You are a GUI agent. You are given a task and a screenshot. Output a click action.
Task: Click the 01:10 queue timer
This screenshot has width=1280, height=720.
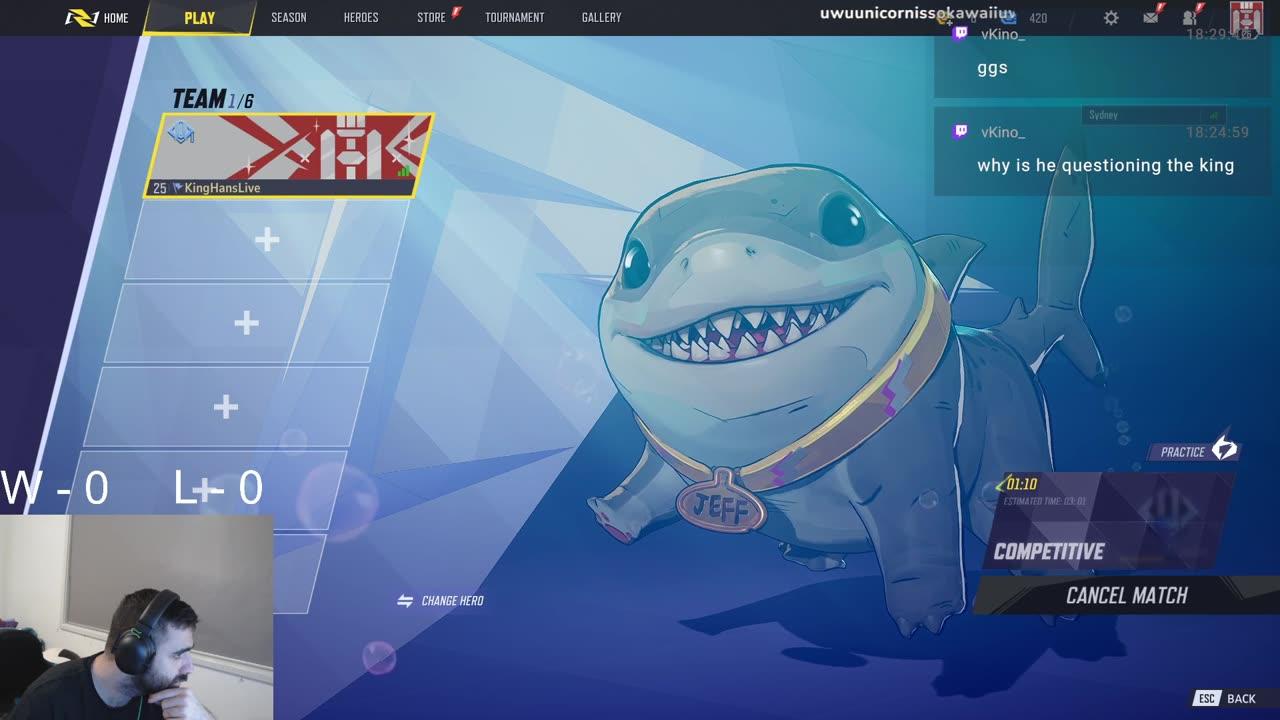1021,484
